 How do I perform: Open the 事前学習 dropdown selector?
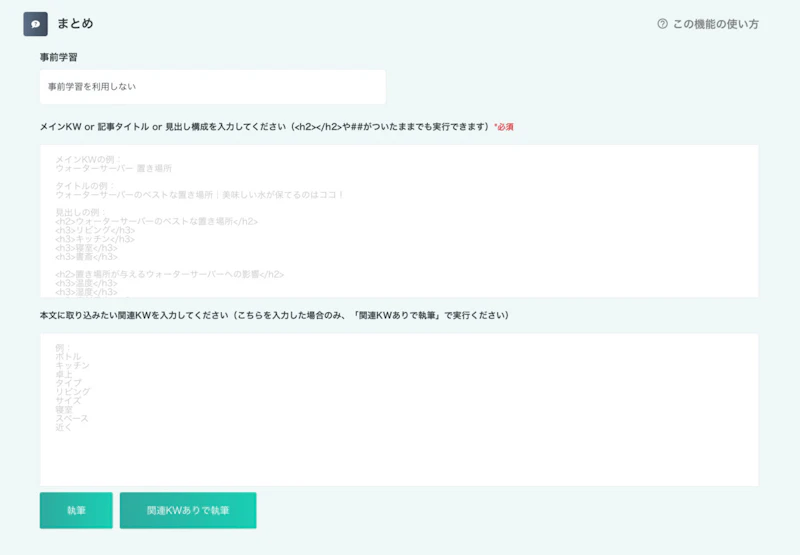pos(213,87)
